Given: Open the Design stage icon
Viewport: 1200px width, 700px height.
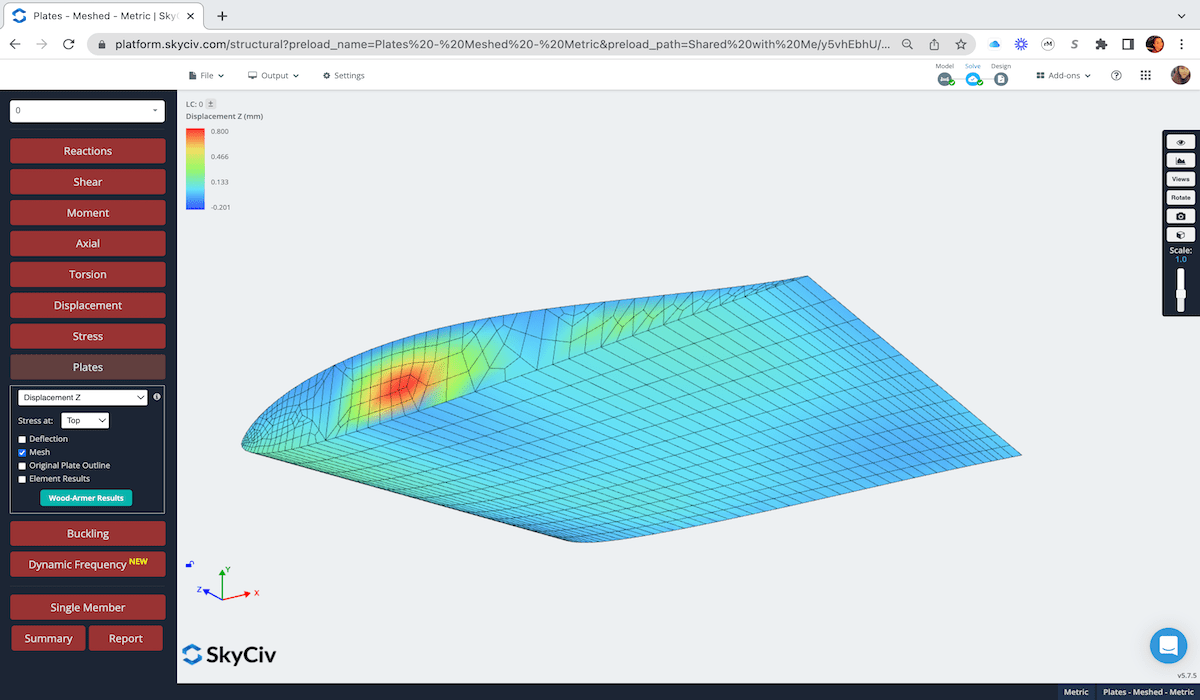Looking at the screenshot, I should (1000, 77).
